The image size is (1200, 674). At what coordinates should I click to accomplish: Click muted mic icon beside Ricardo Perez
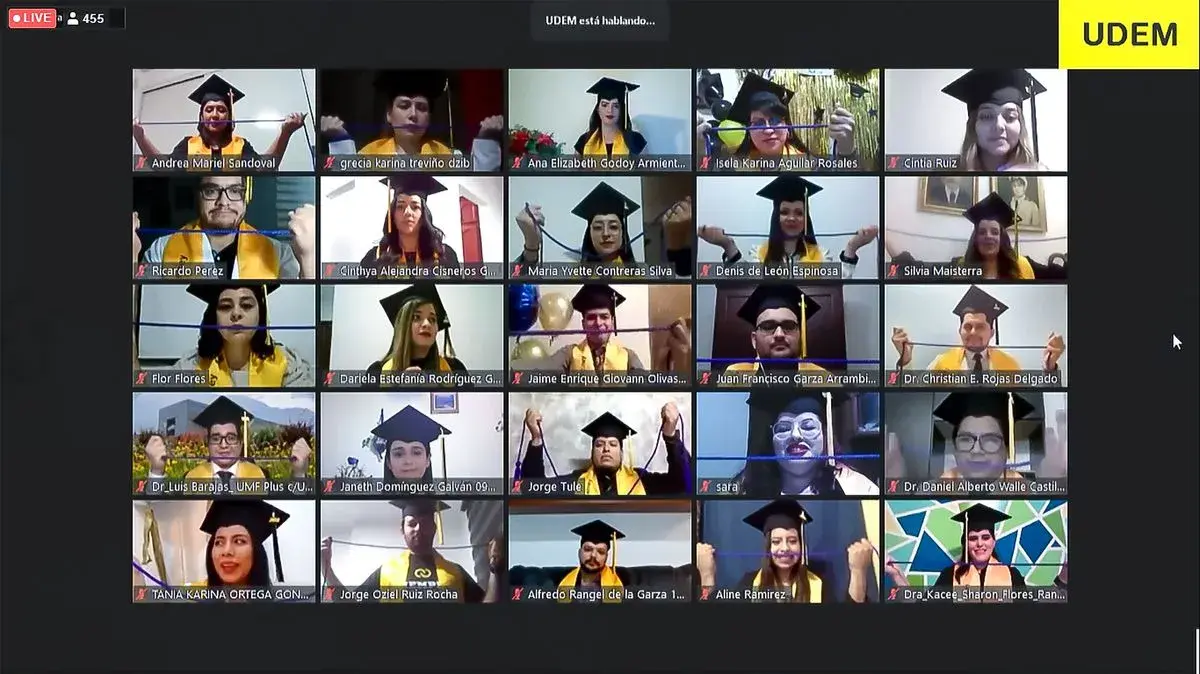point(142,271)
